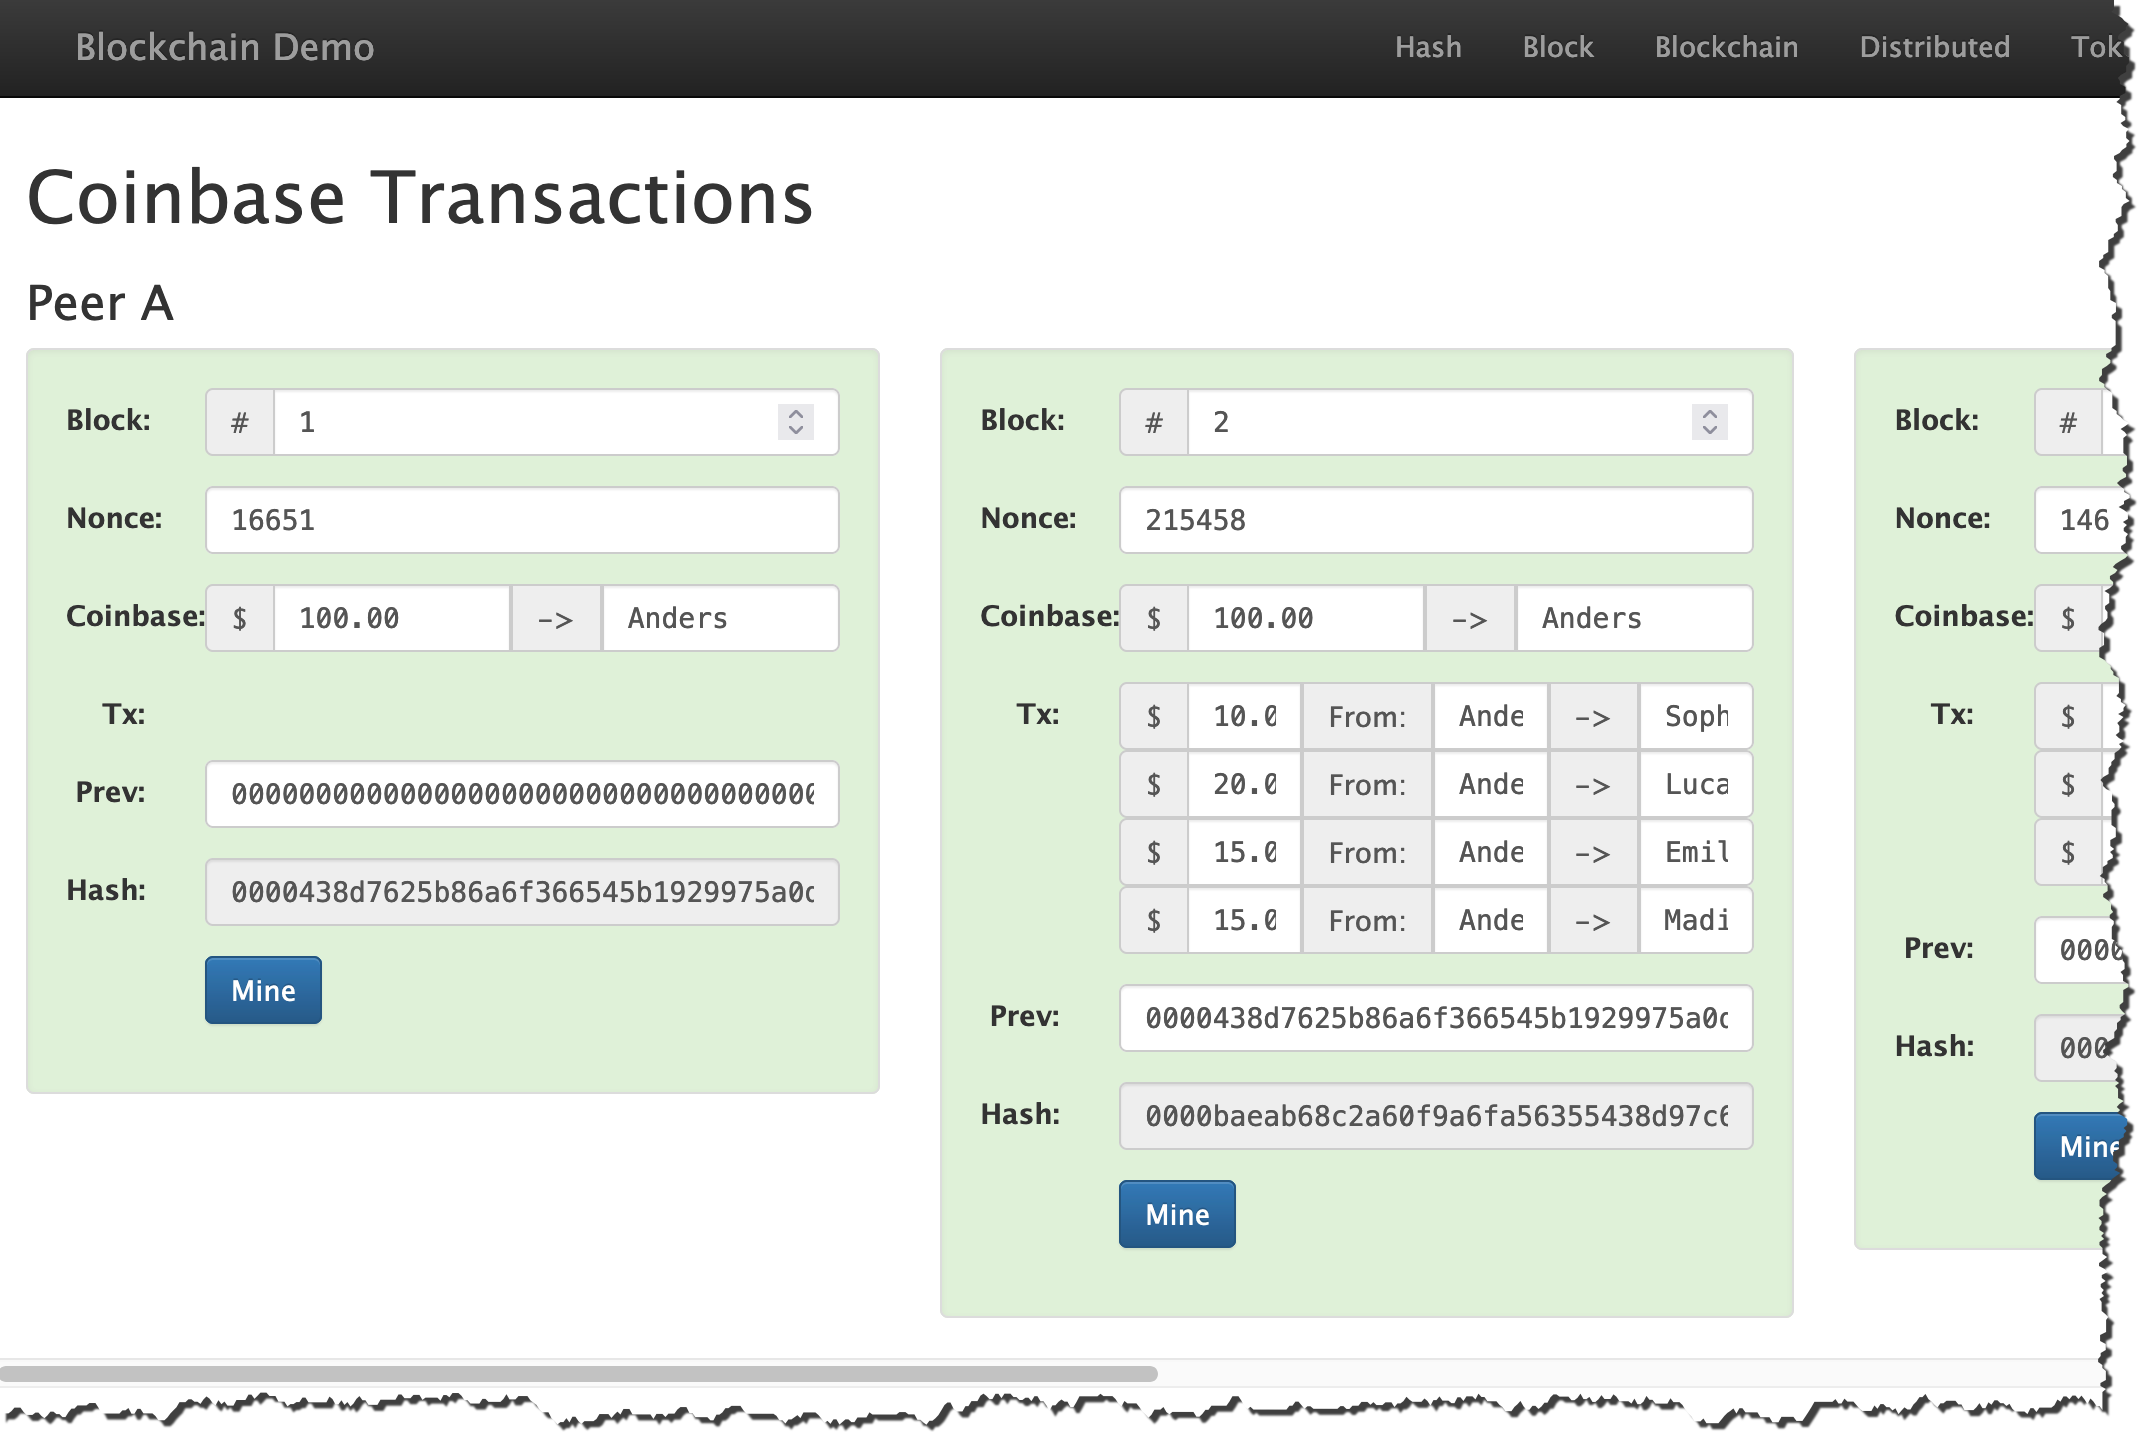Click the Block 2 number stepper arrows

(1709, 422)
